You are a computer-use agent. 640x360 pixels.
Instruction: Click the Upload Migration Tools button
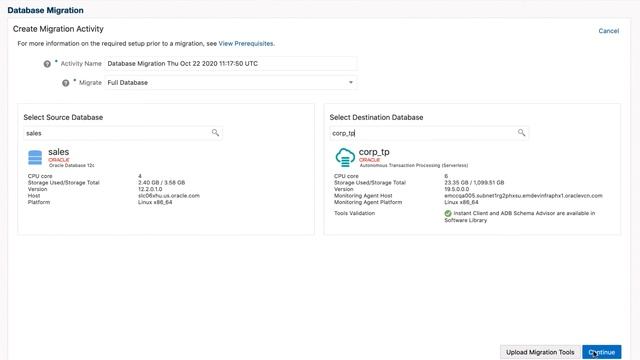pyautogui.click(x=540, y=352)
